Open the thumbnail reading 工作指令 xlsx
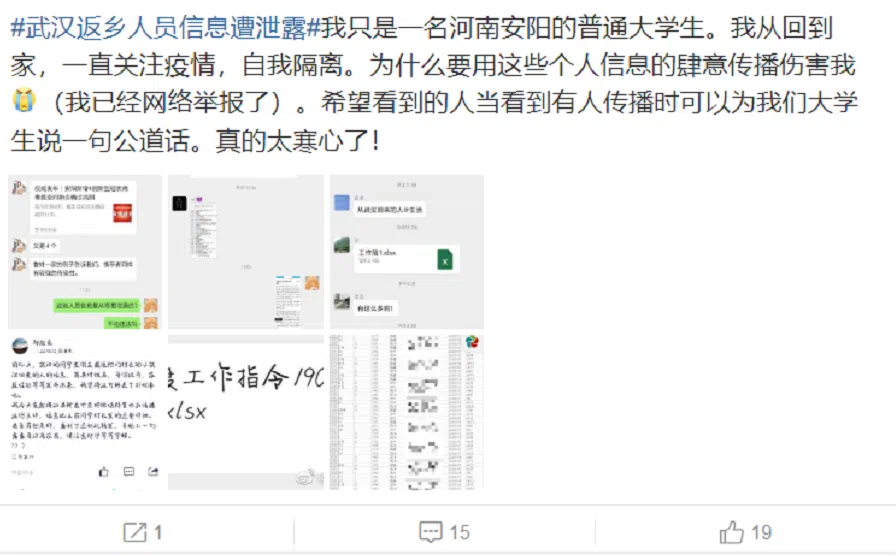This screenshot has height=556, width=896. [246, 413]
